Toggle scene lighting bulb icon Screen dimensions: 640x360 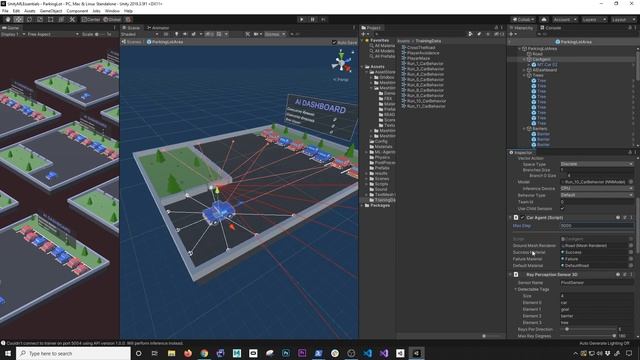tap(176, 34)
